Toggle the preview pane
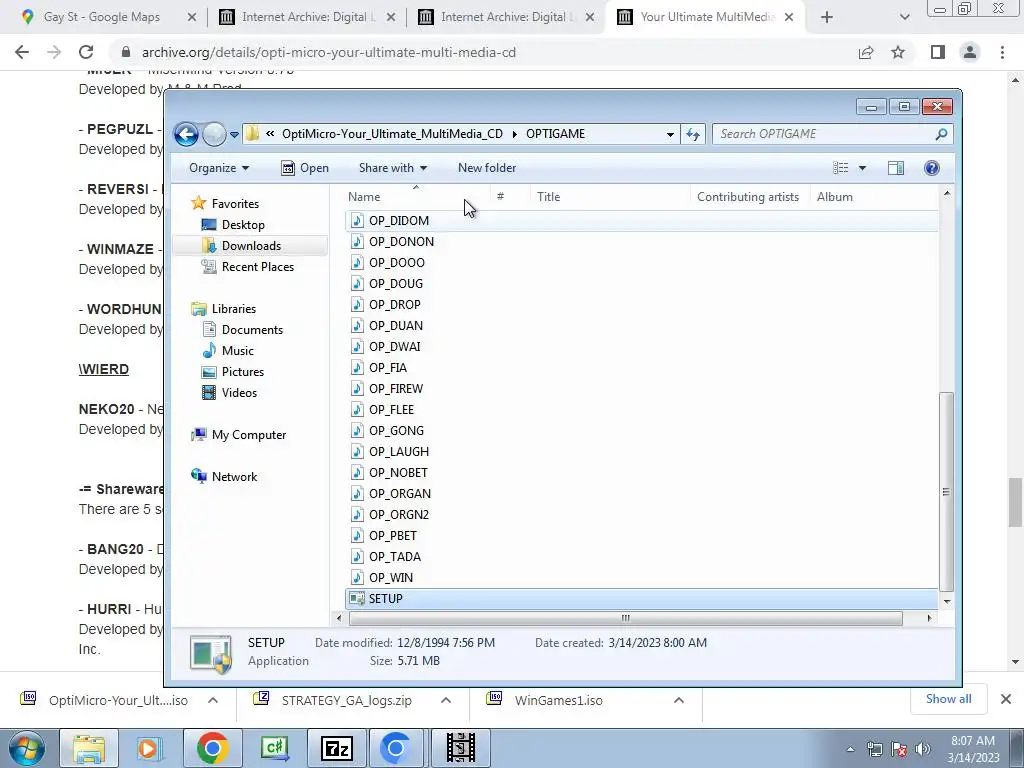 (x=896, y=168)
